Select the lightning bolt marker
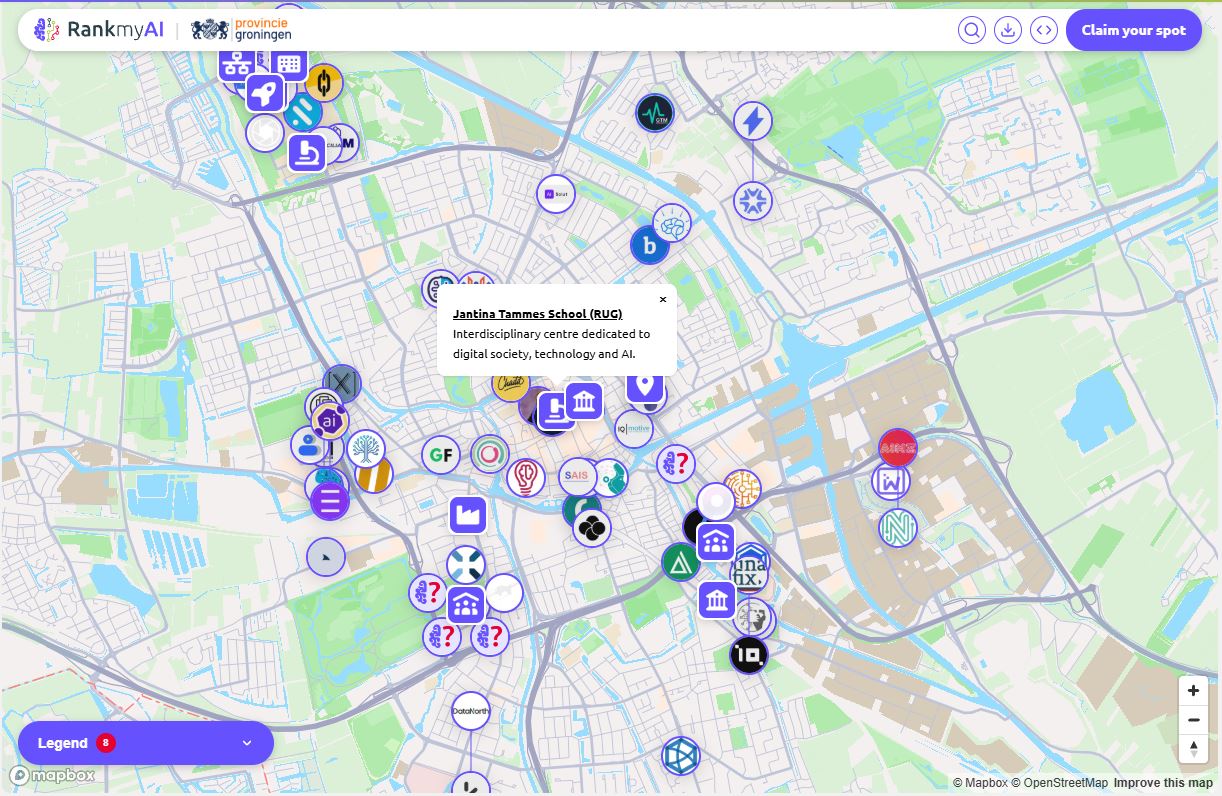Image resolution: width=1222 pixels, height=796 pixels. coord(753,121)
